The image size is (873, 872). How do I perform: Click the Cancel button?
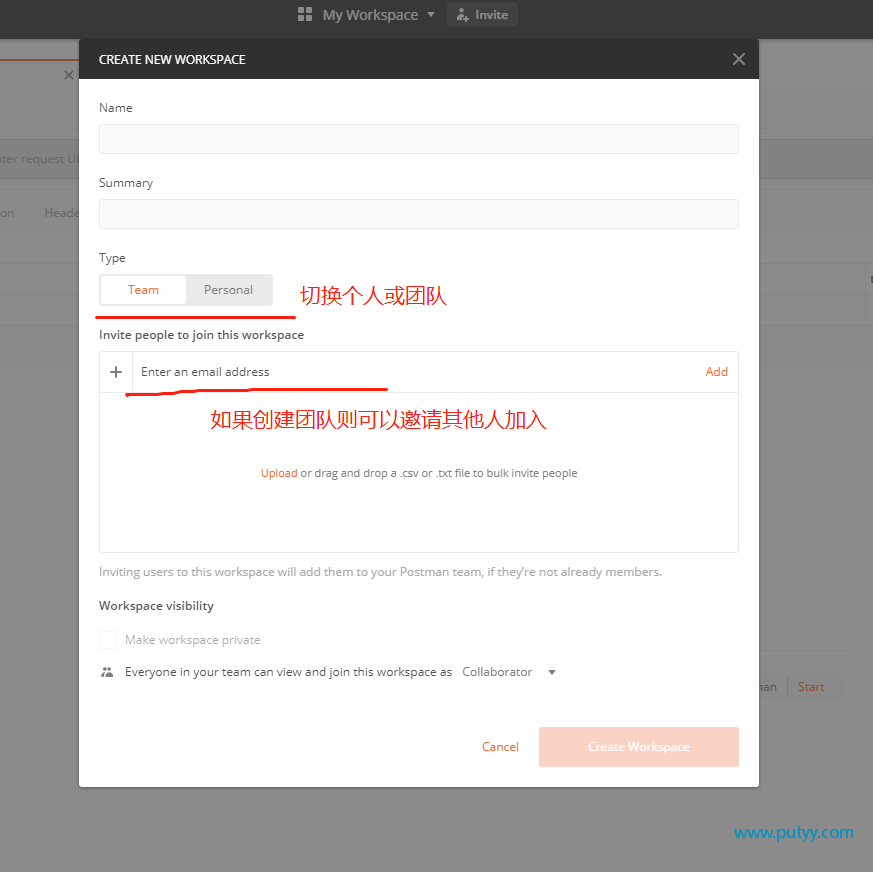[x=500, y=747]
